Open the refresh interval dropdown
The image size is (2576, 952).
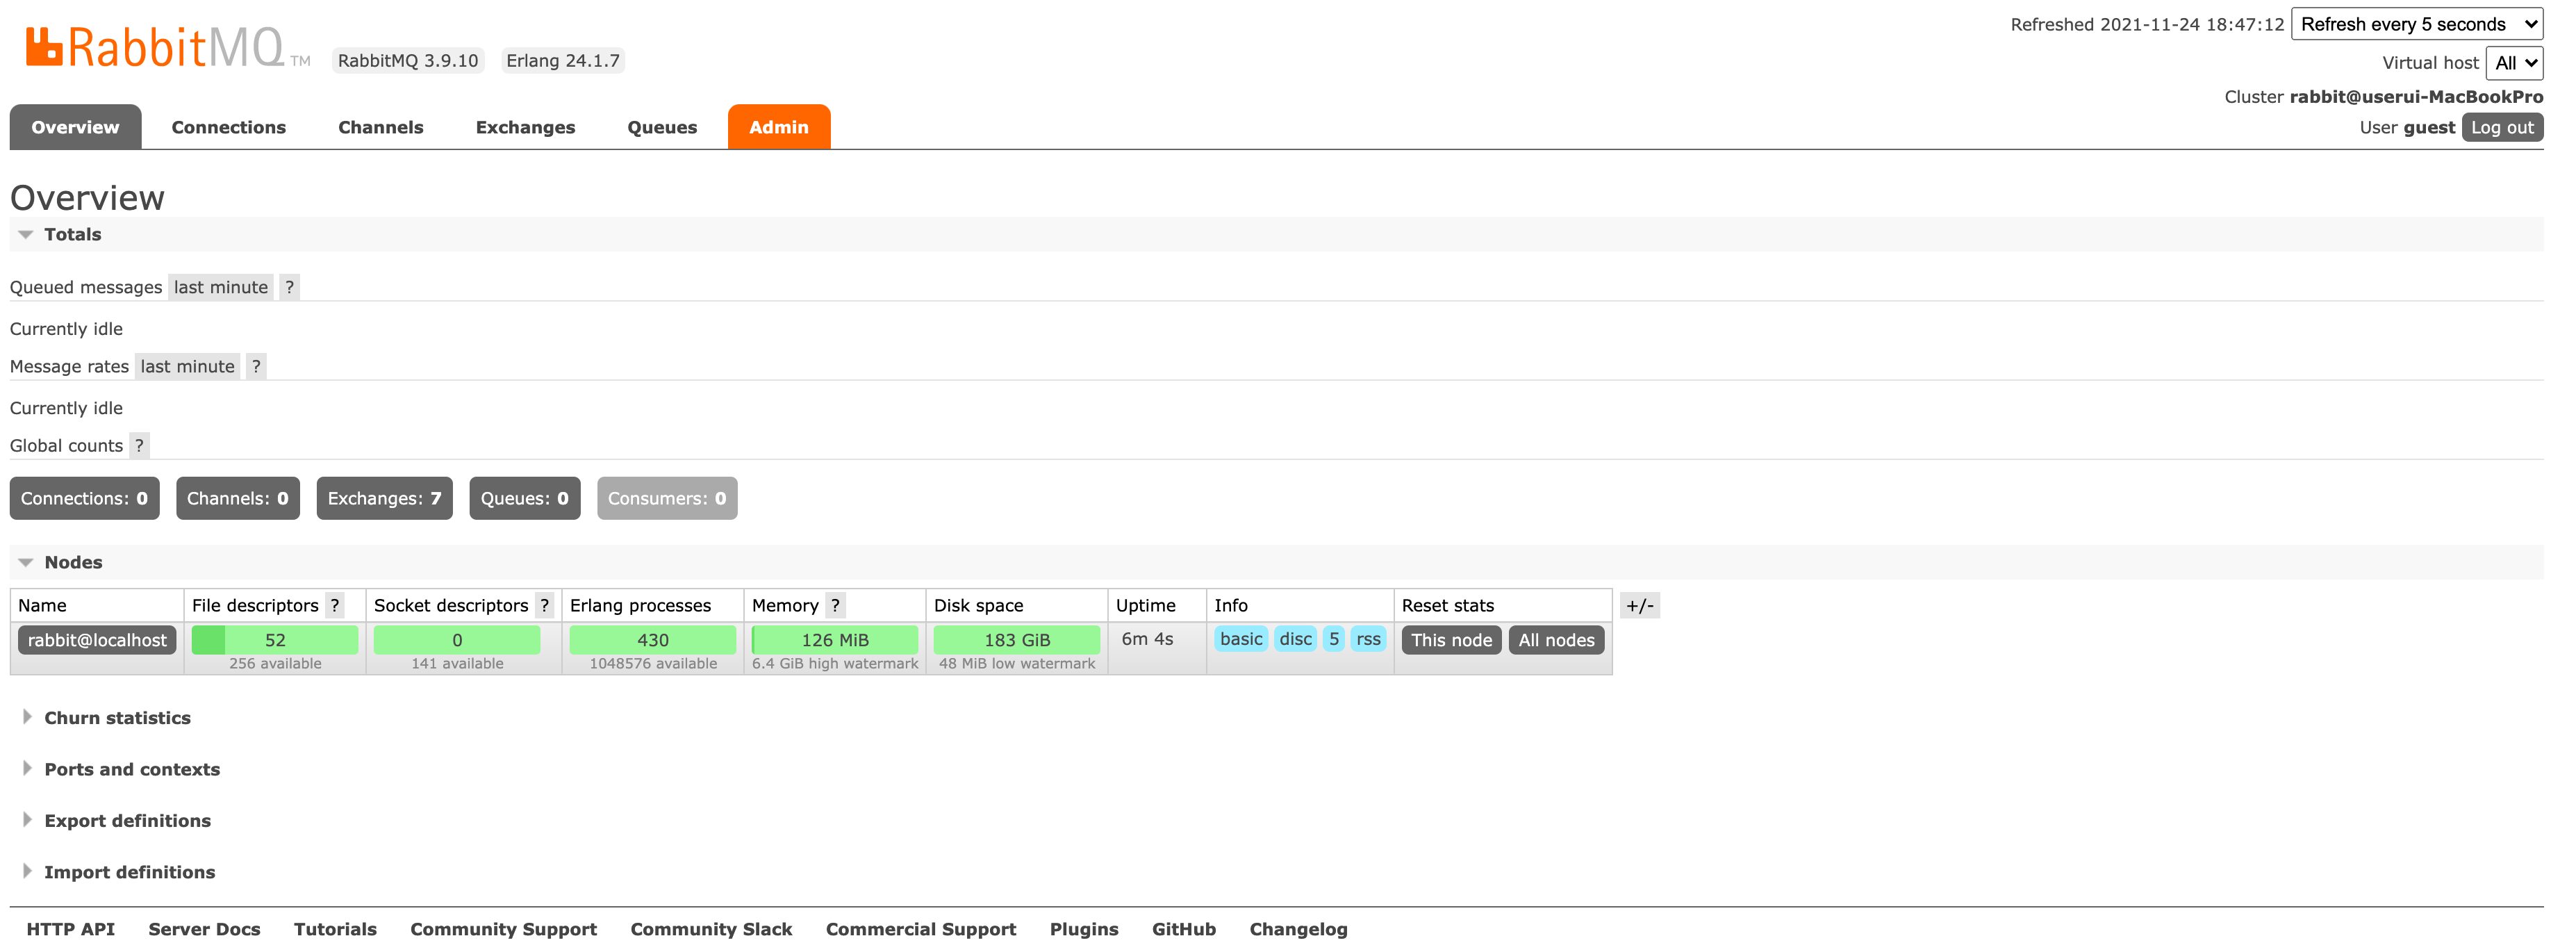coord(2416,24)
